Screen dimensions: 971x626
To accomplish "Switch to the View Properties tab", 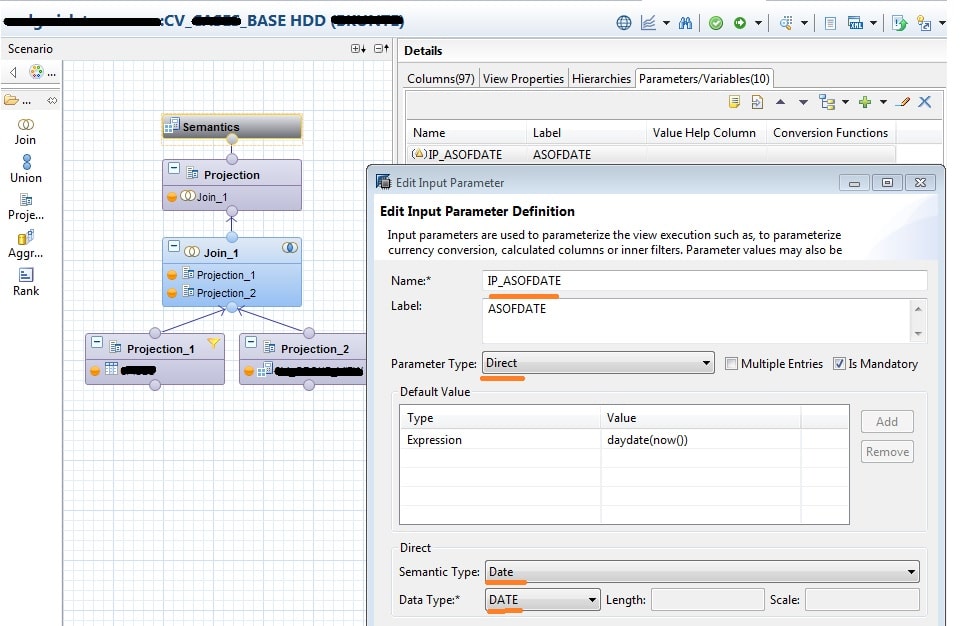I will click(523, 78).
